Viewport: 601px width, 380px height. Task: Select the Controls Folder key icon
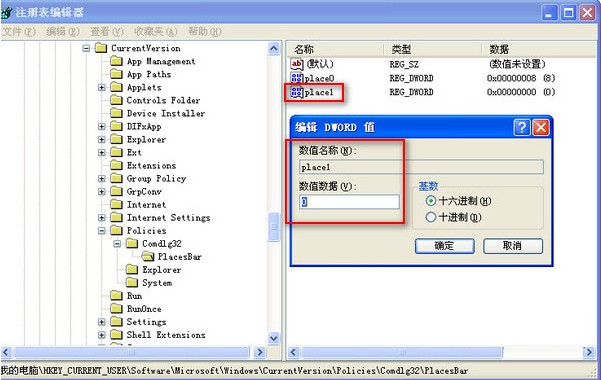[x=116, y=100]
